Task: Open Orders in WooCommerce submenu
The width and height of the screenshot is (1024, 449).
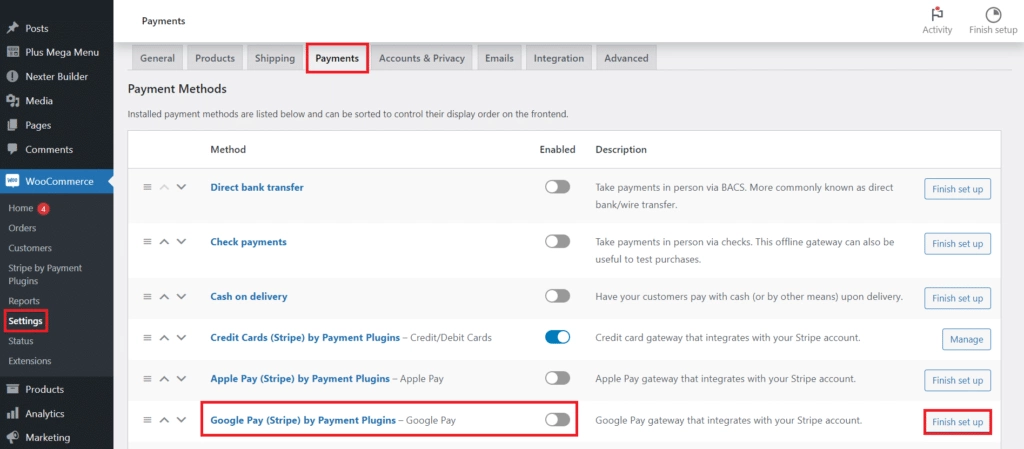Action: (22, 228)
